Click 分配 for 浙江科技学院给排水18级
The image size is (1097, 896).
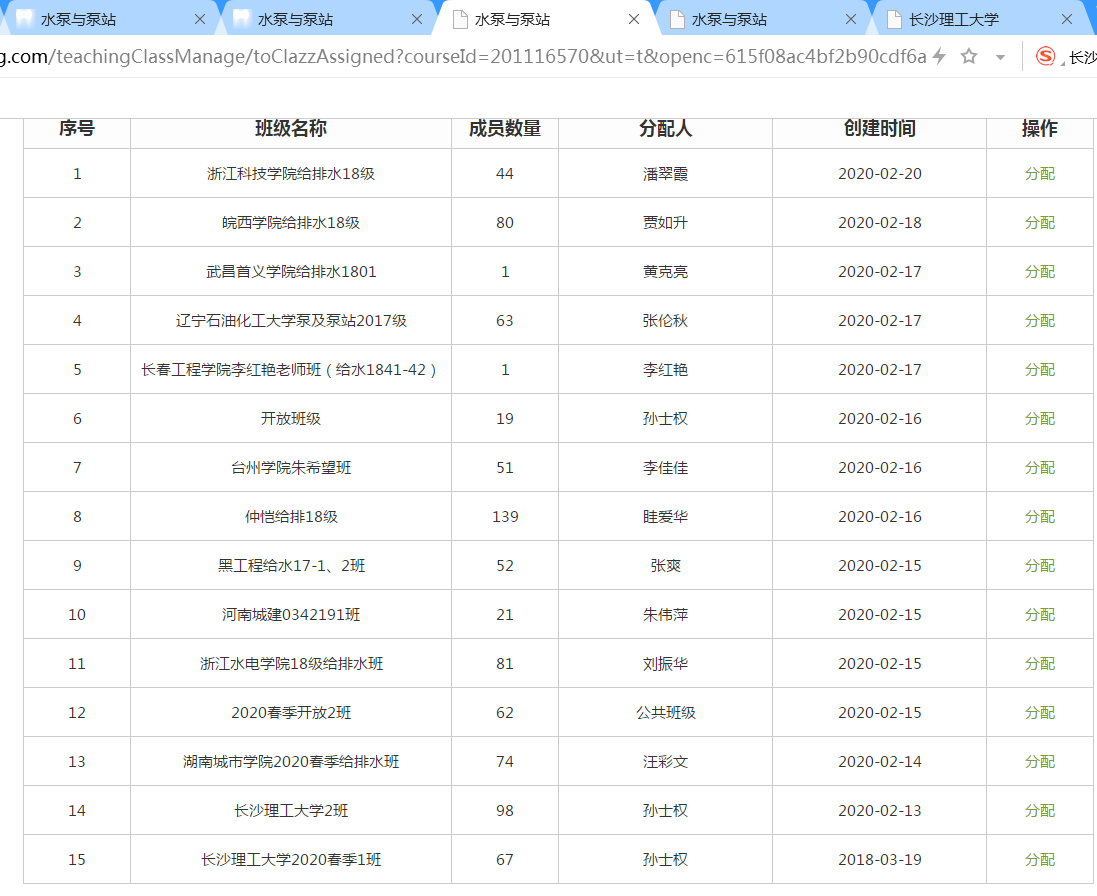pos(1039,174)
